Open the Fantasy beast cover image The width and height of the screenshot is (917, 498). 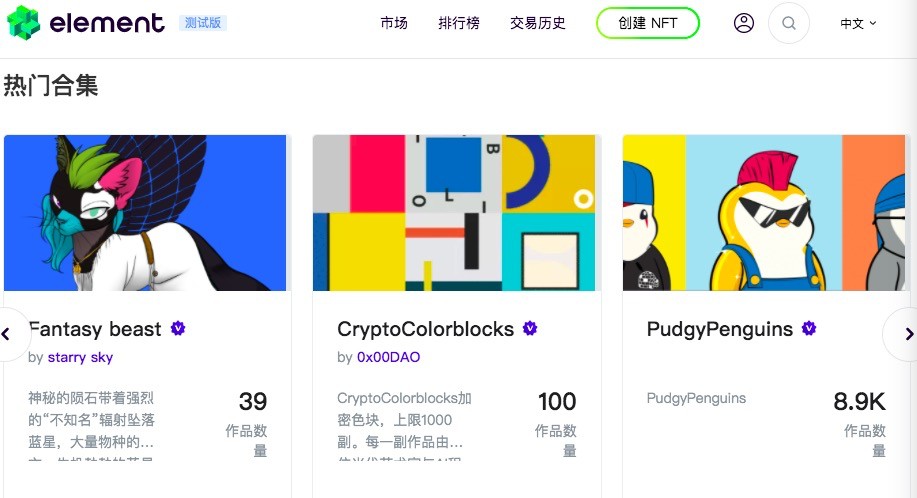tap(145, 213)
